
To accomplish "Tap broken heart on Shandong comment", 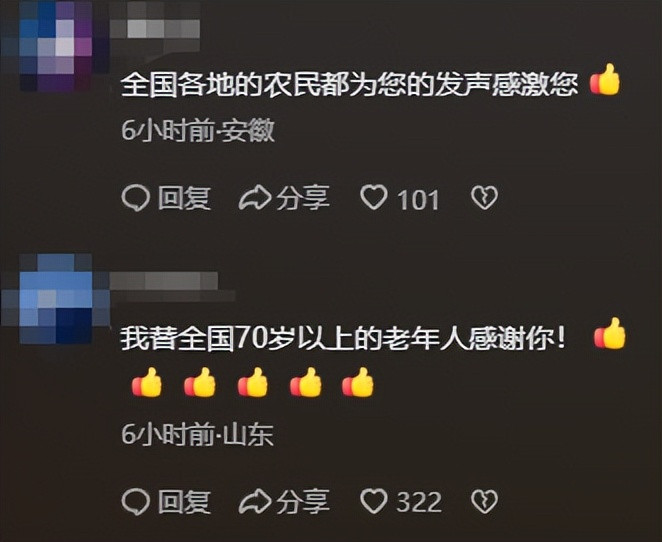I will point(484,501).
